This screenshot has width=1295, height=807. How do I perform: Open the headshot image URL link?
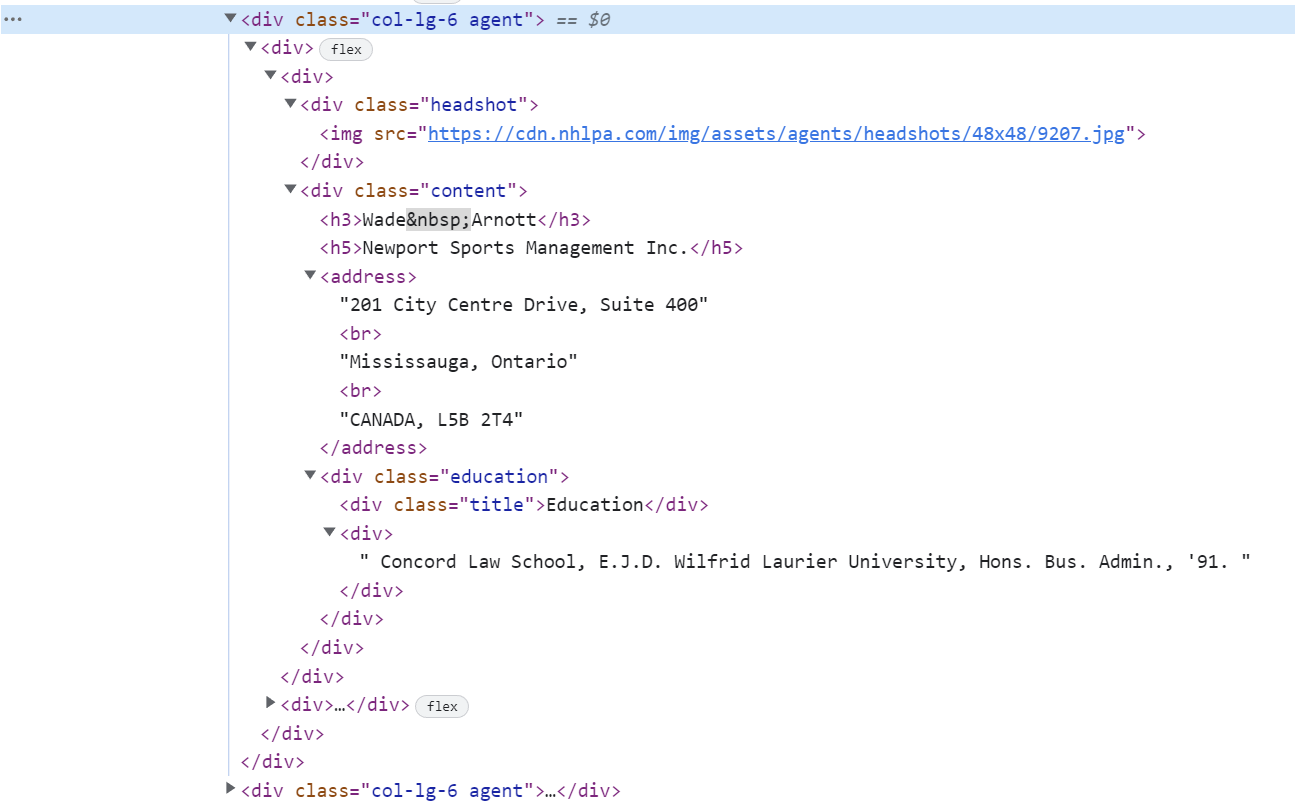tap(776, 133)
